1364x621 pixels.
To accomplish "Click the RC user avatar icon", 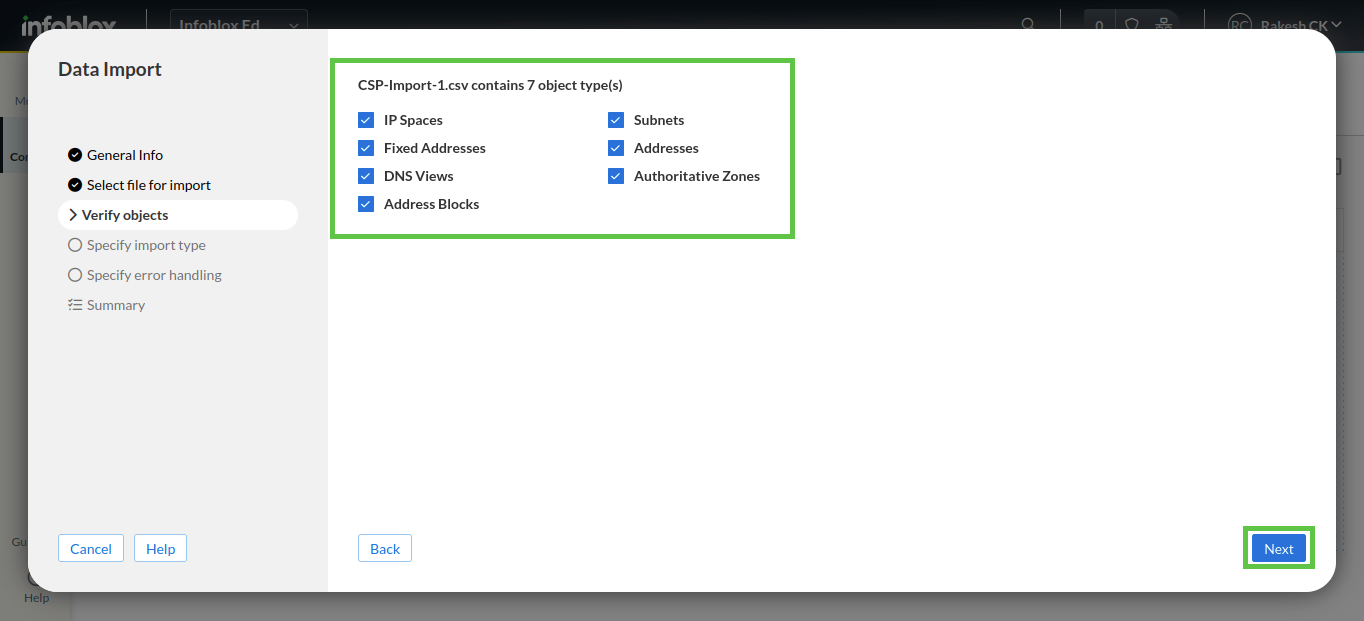I will click(1240, 24).
